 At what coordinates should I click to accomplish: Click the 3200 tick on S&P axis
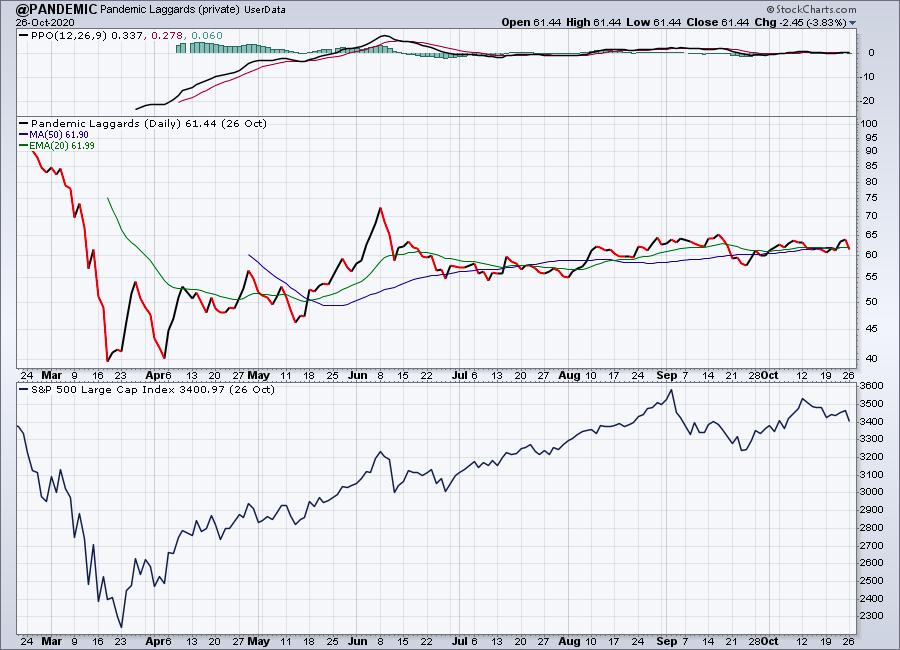871,457
